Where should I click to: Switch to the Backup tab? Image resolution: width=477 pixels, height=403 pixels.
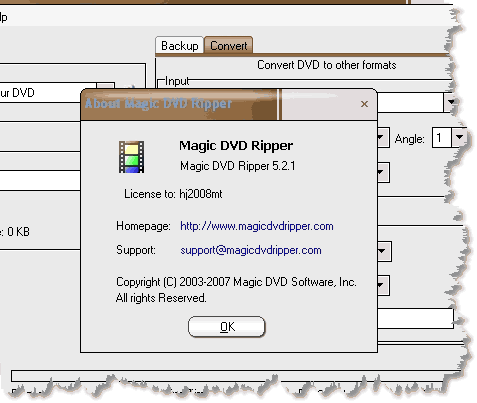[x=179, y=45]
